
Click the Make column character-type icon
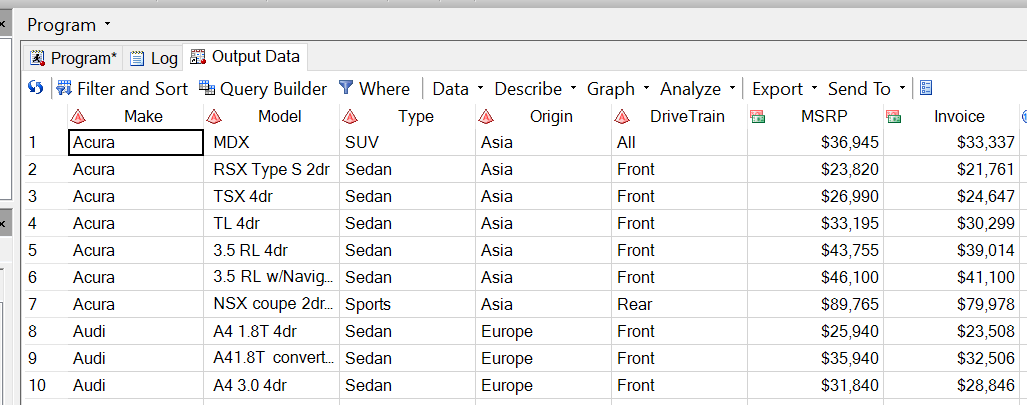(78, 116)
